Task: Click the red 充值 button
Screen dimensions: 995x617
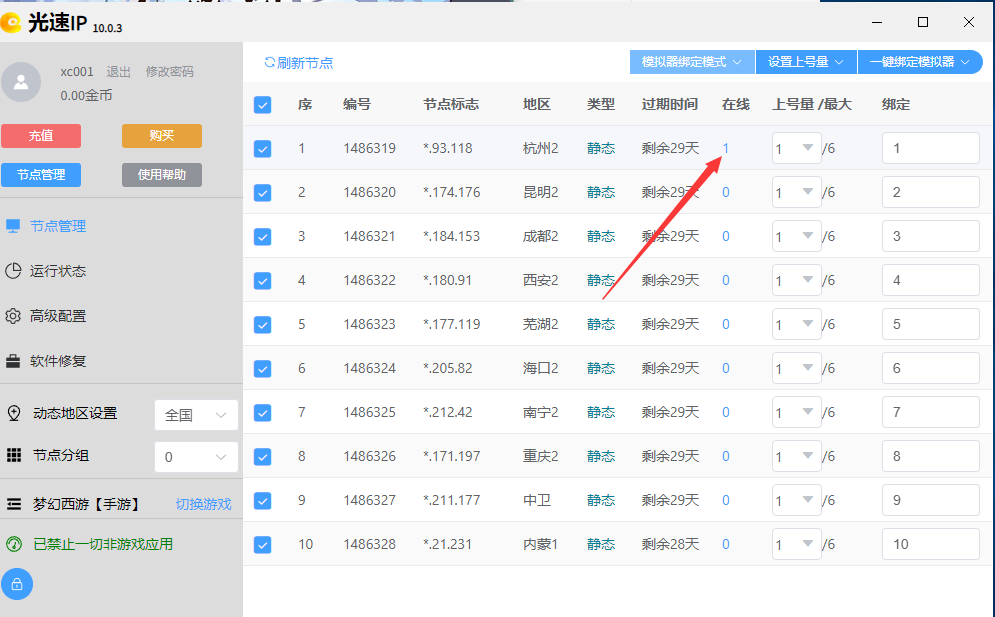Action: click(x=41, y=136)
